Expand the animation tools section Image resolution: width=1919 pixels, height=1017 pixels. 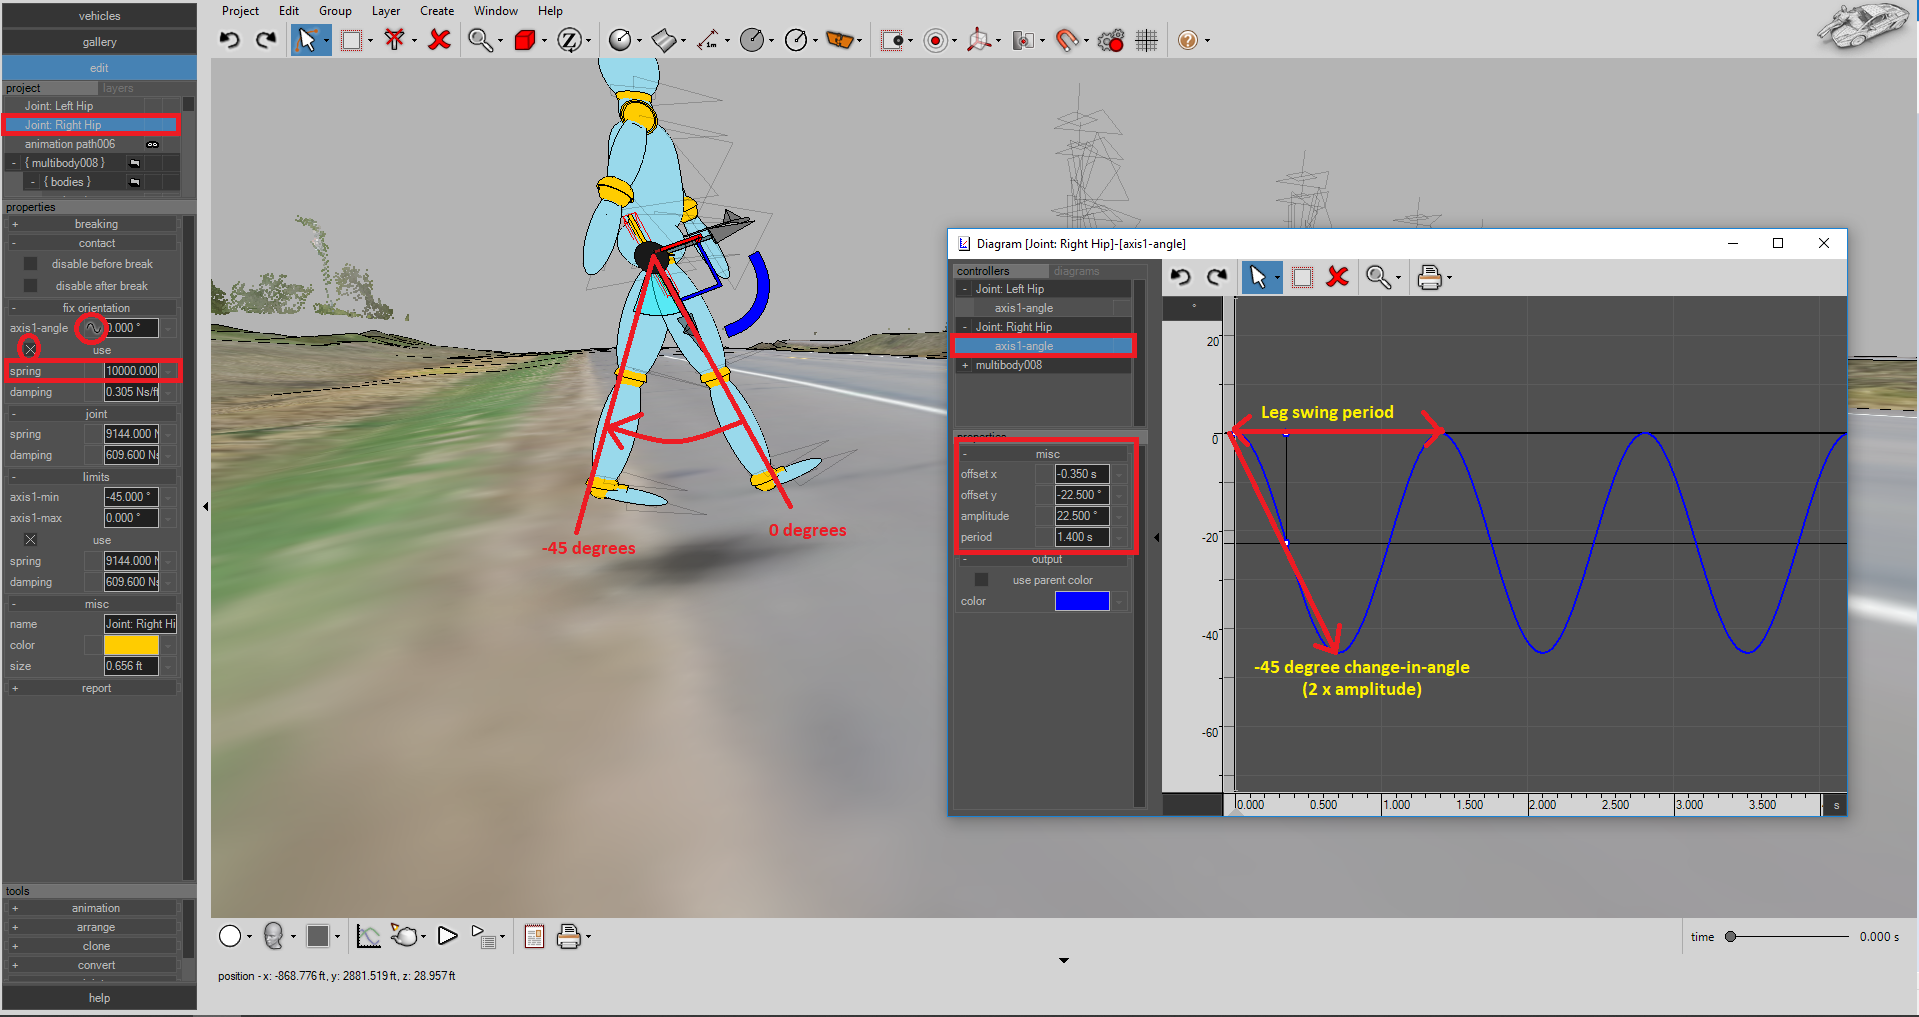[15, 908]
